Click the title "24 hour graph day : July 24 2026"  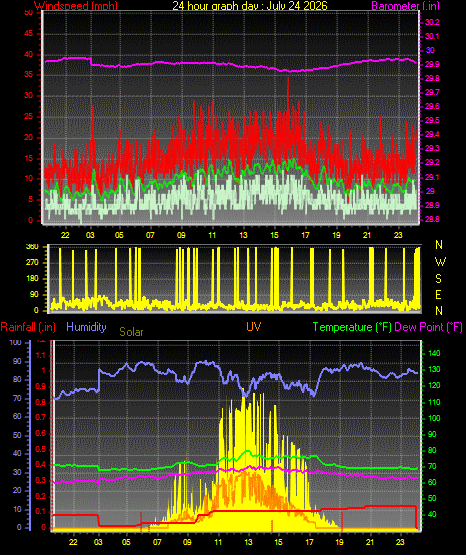click(250, 6)
